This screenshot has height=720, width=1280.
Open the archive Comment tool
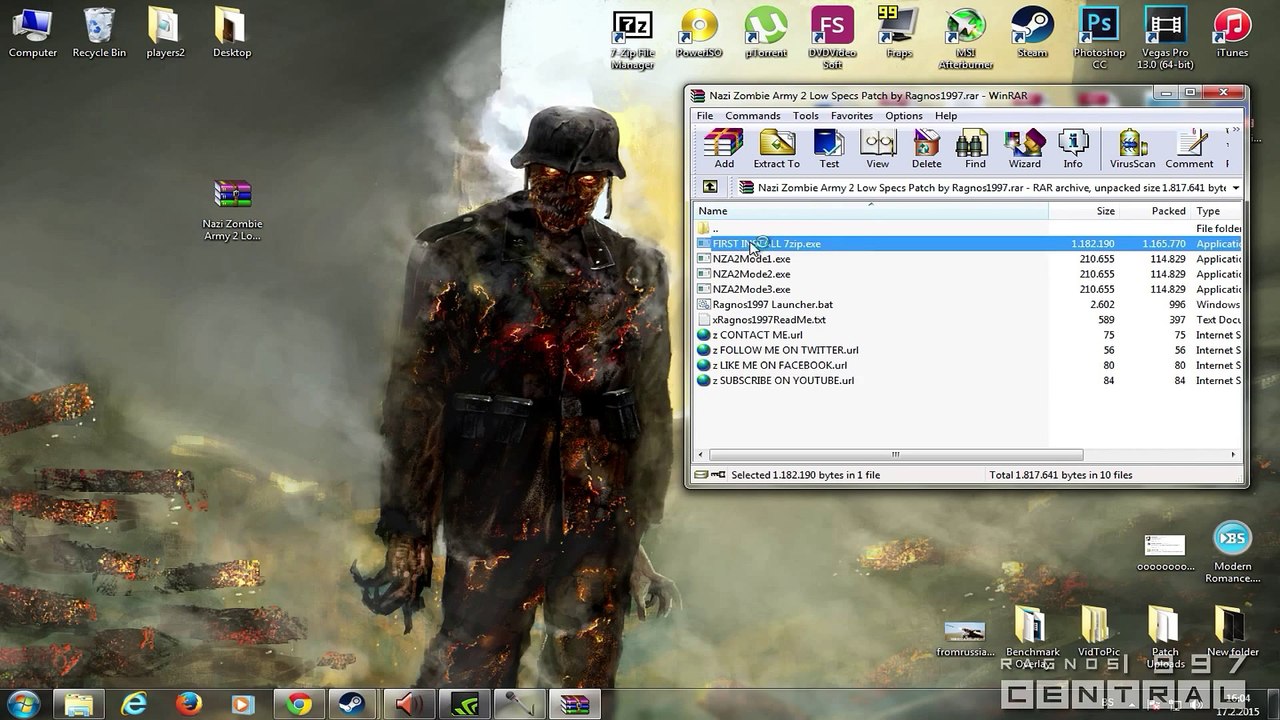coord(1189,149)
